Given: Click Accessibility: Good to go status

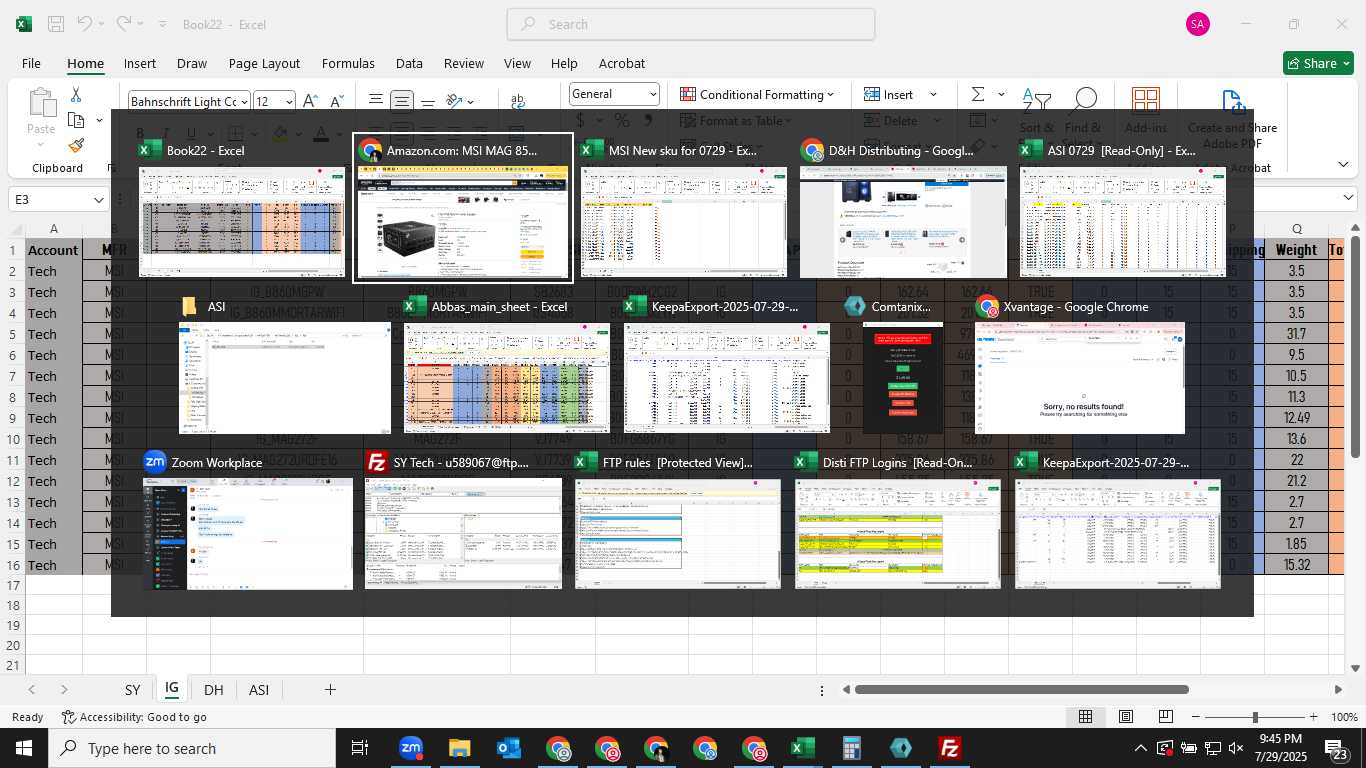Looking at the screenshot, I should (x=134, y=717).
